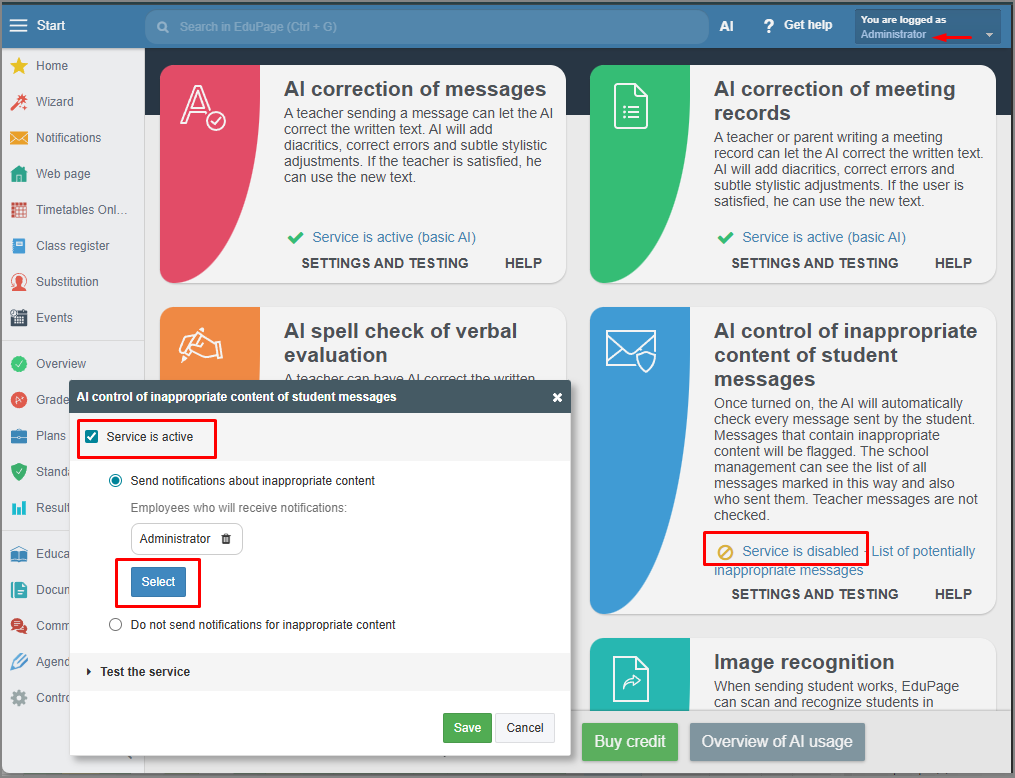The image size is (1015, 778).
Task: Close the dialog with the X icon
Action: [557, 397]
